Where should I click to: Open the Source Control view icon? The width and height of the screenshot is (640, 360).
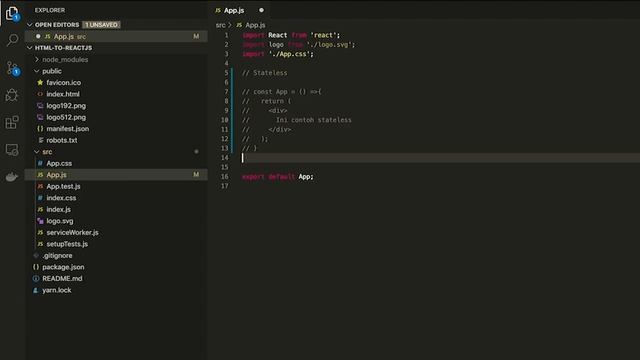(12, 68)
